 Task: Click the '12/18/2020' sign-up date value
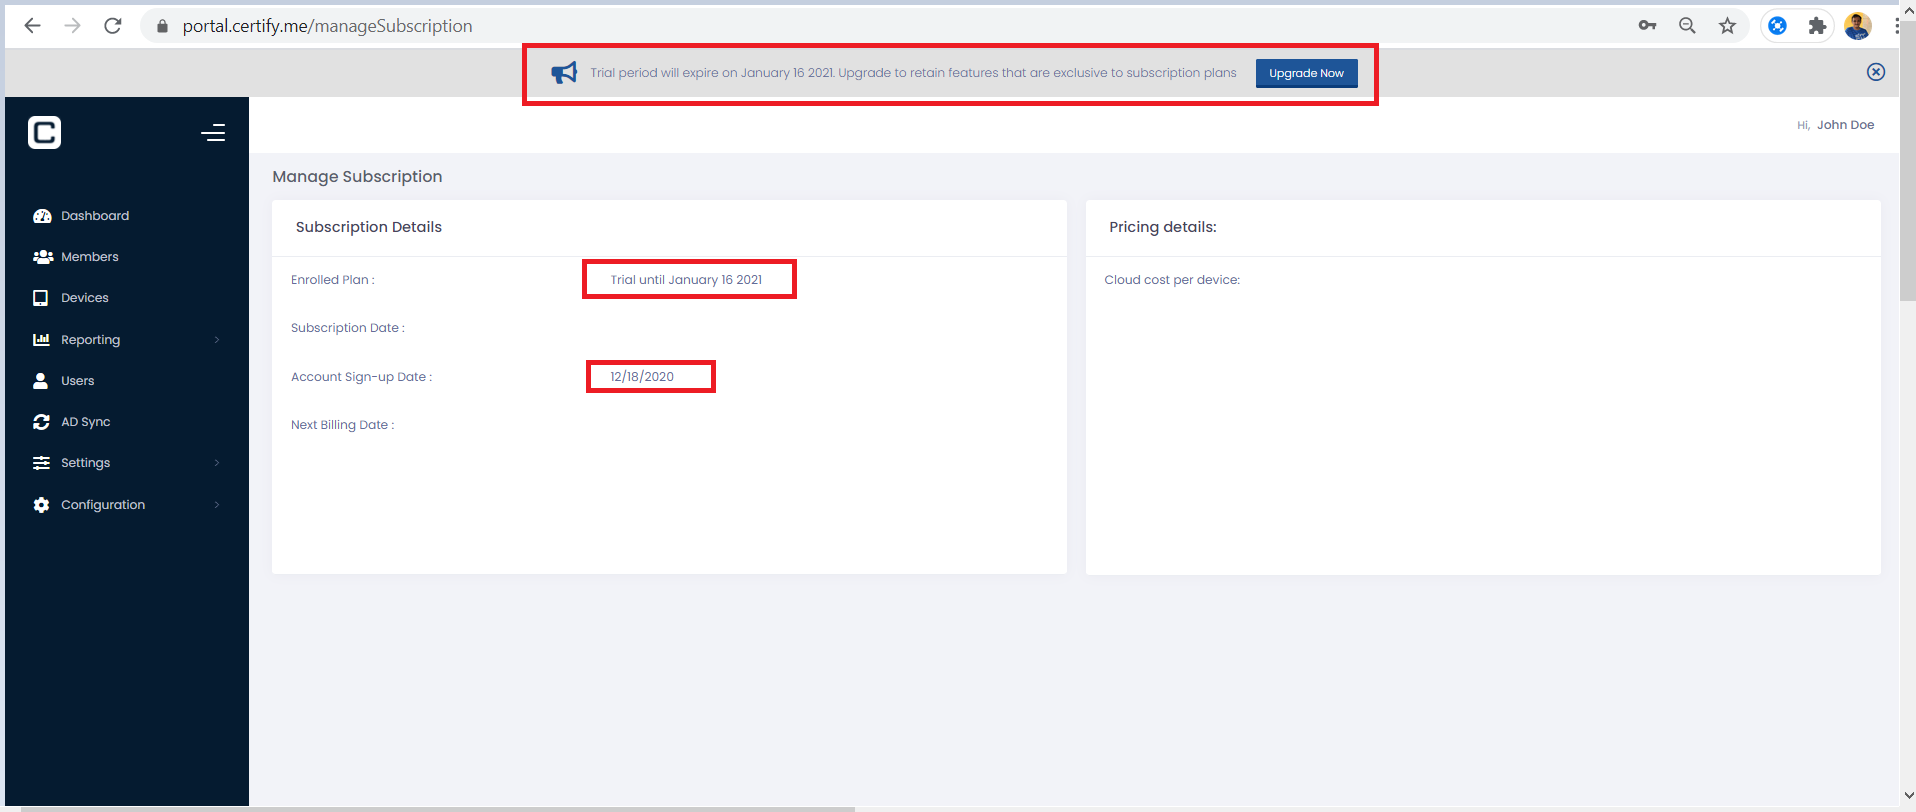pyautogui.click(x=642, y=377)
